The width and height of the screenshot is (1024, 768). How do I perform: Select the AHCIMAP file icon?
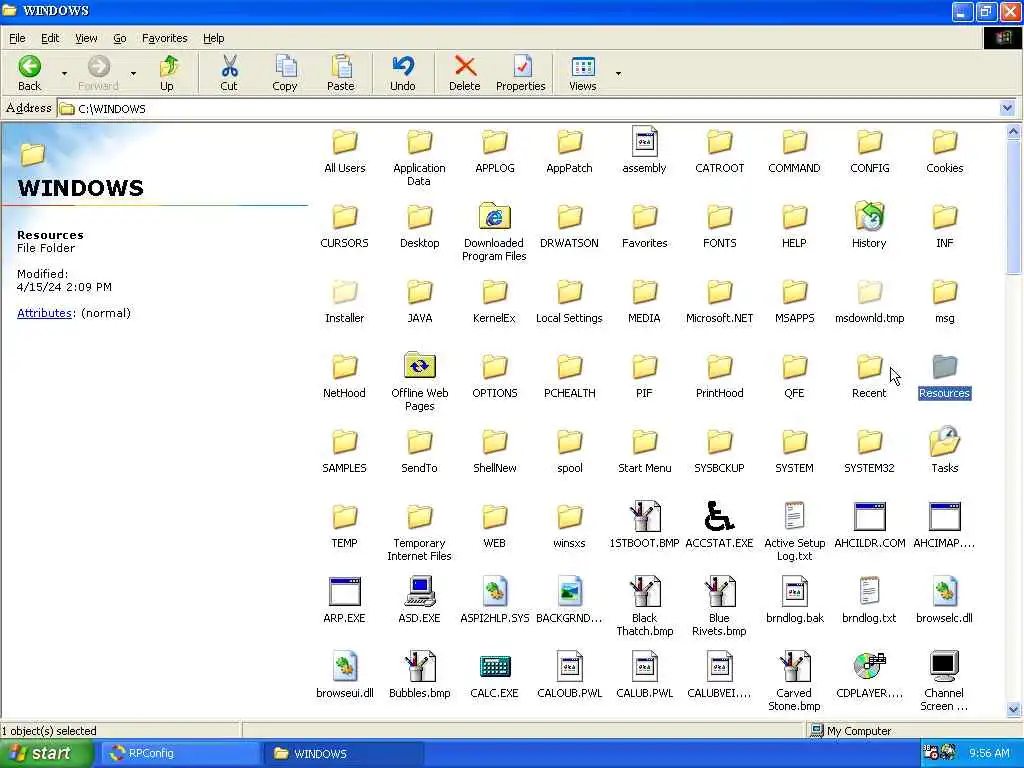click(944, 516)
